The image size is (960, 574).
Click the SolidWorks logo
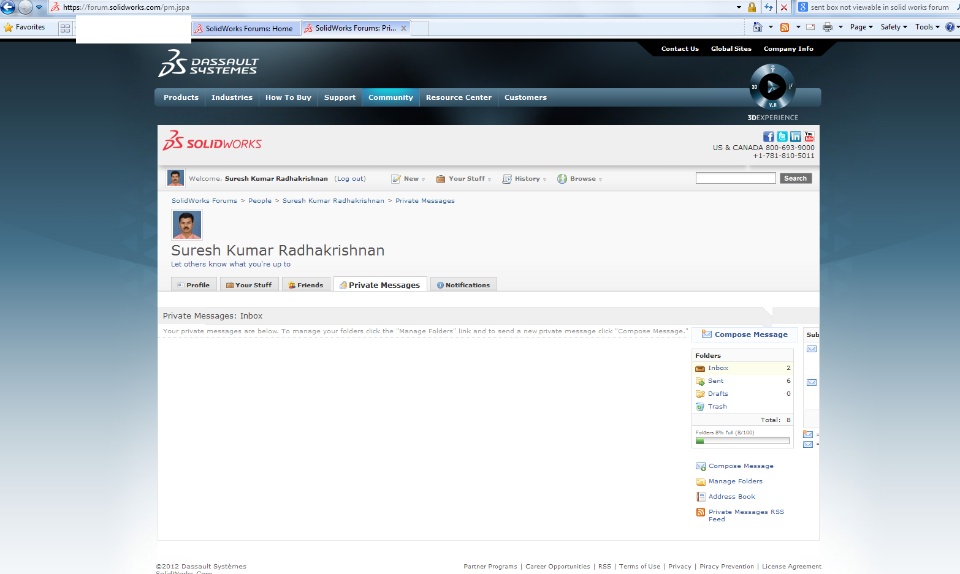[x=212, y=141]
